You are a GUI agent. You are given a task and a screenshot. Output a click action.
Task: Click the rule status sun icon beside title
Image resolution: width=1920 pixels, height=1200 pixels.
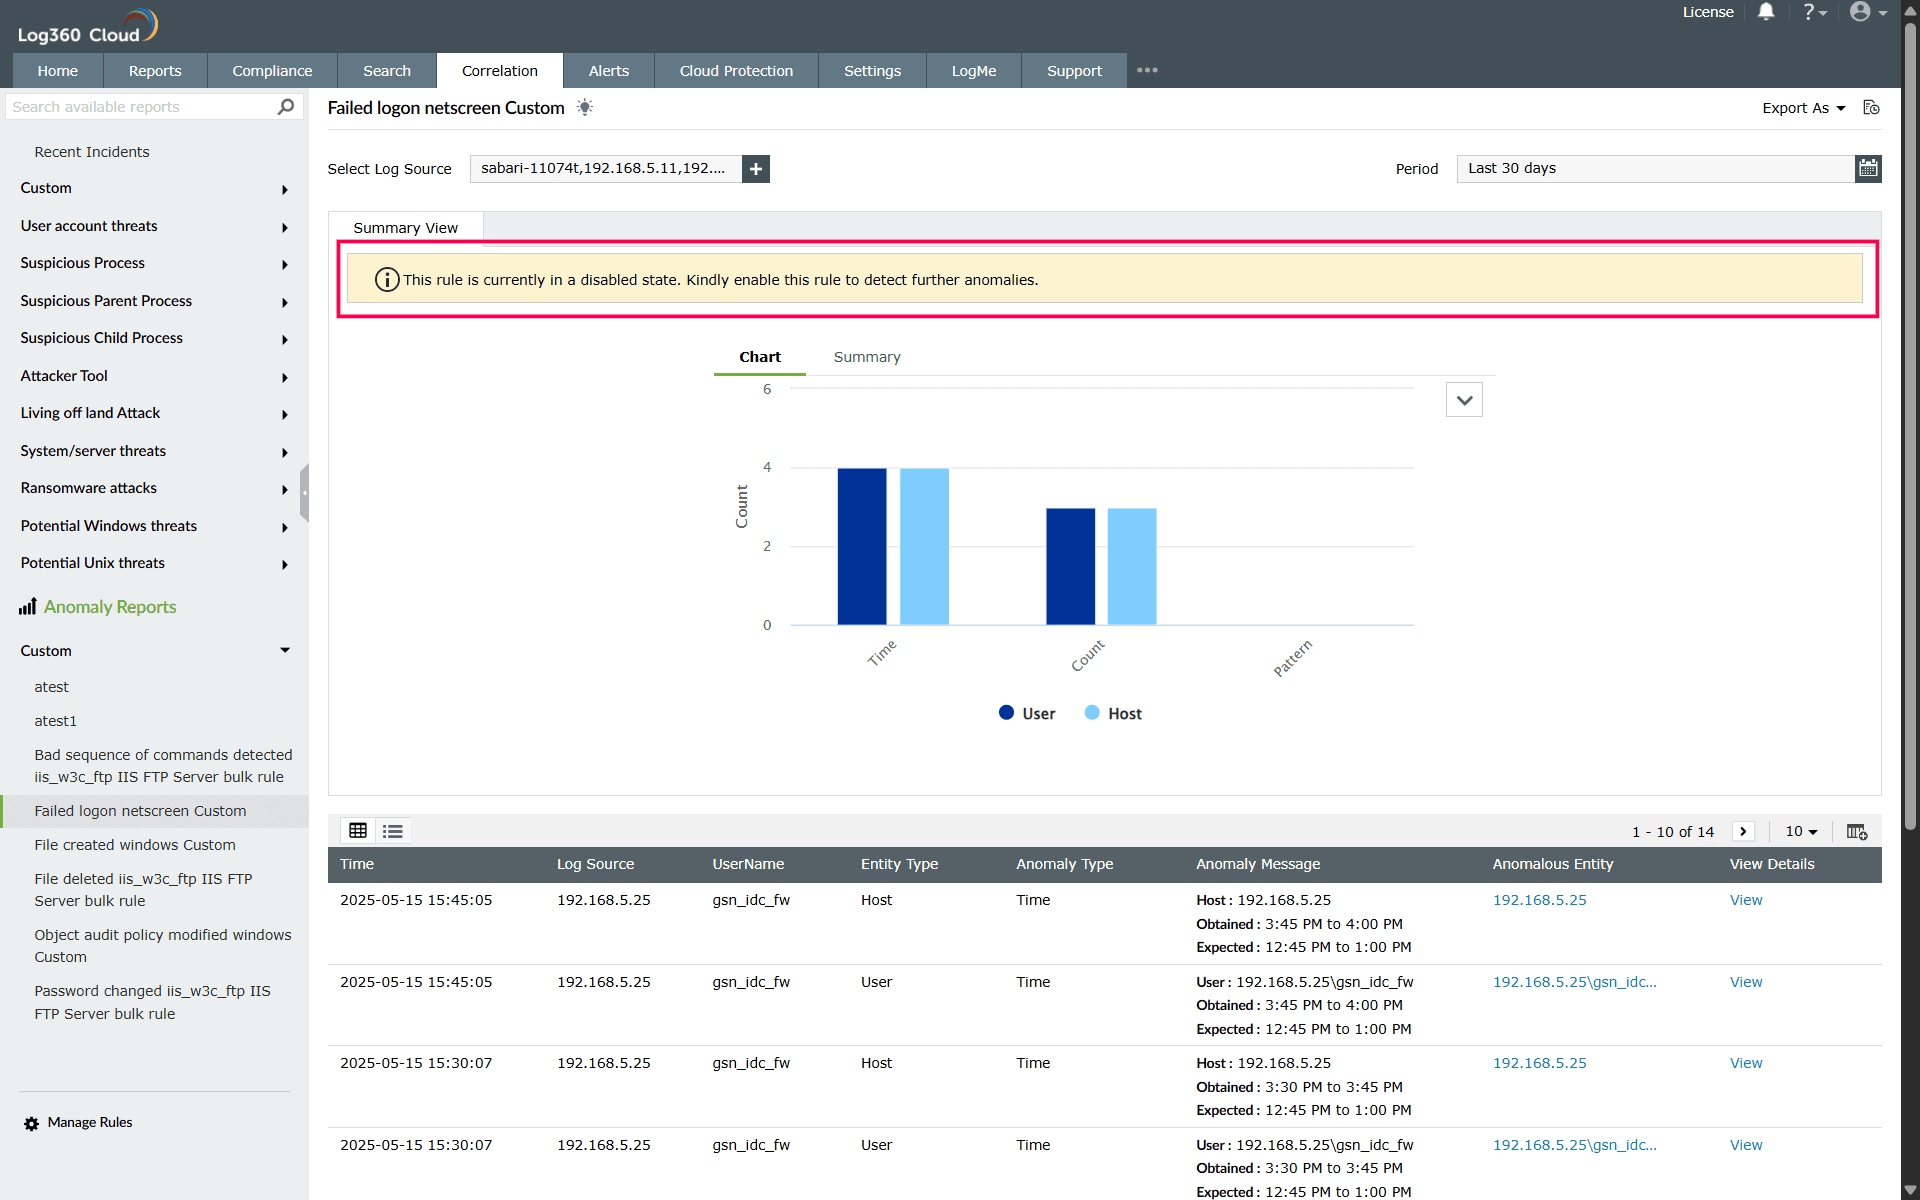585,108
